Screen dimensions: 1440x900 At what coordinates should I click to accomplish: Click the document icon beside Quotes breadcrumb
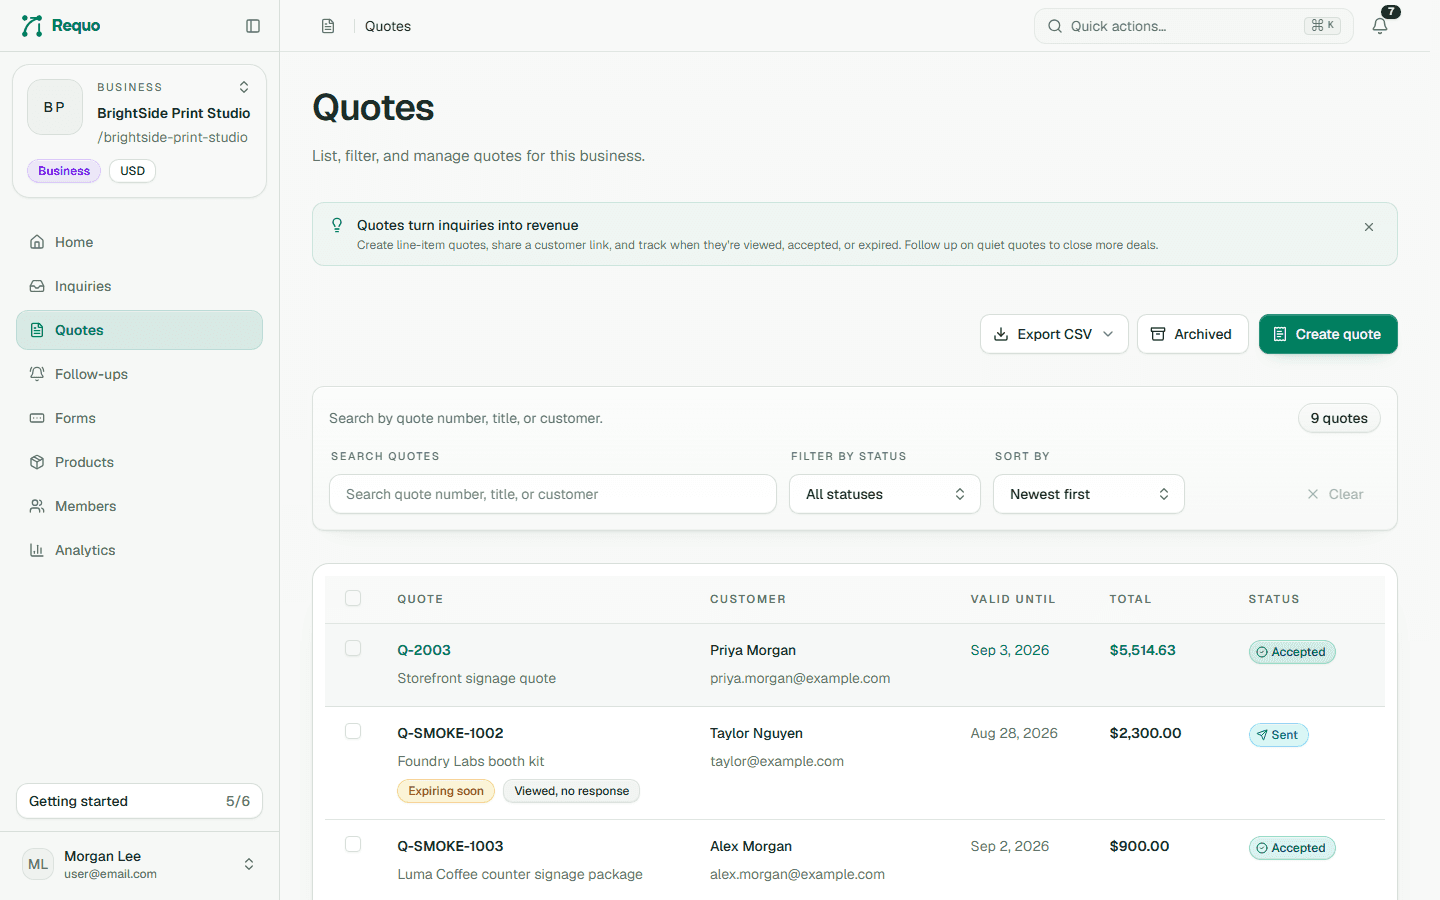tap(328, 26)
